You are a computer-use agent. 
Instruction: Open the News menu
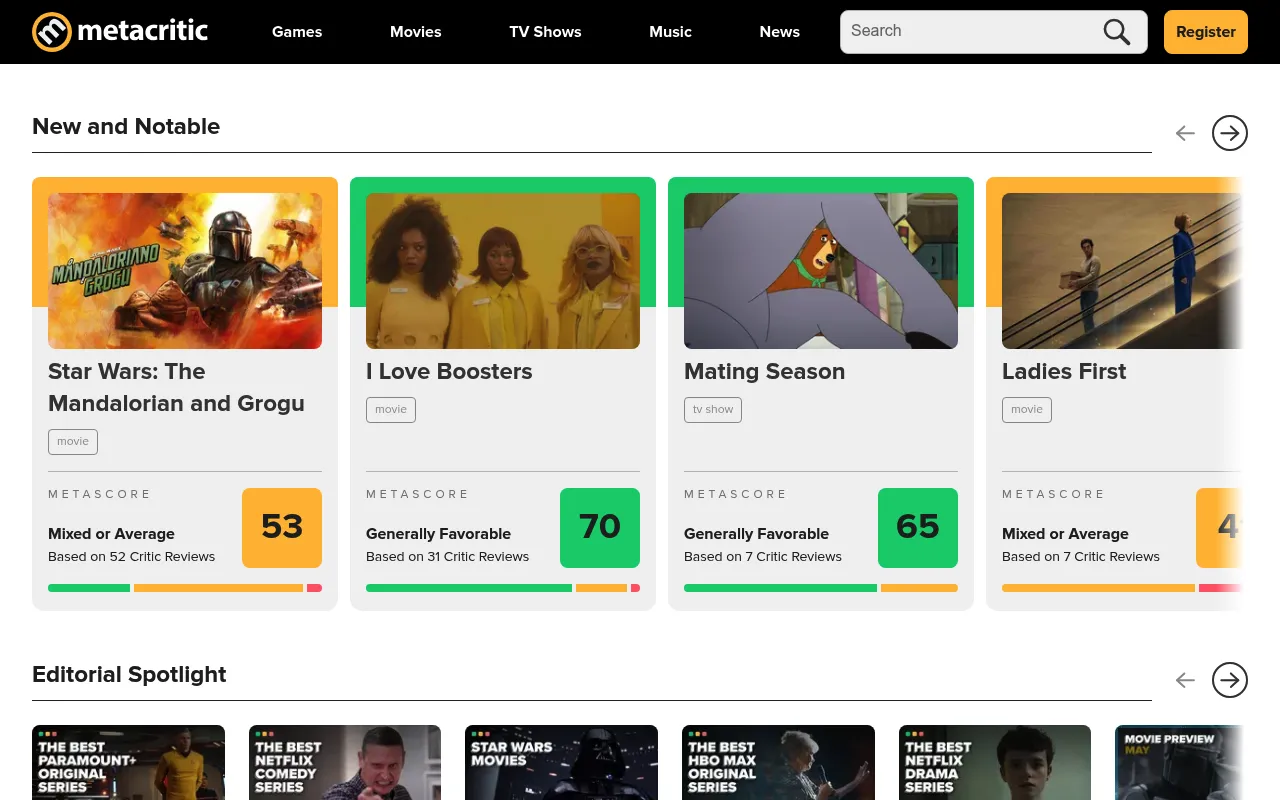[779, 32]
